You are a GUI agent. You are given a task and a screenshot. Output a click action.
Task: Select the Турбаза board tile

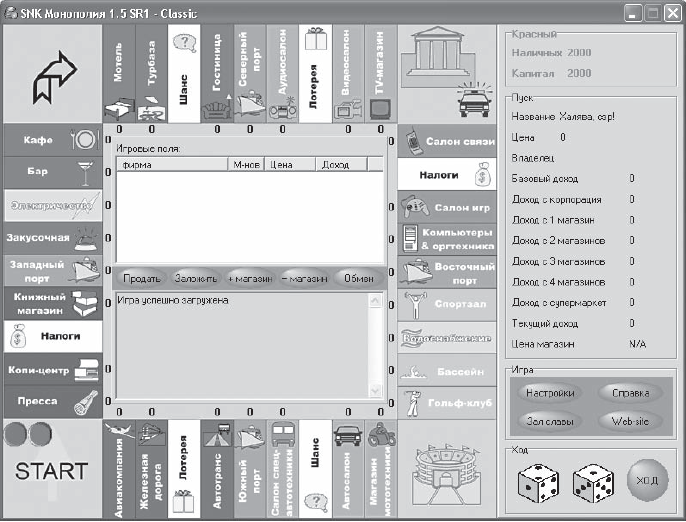tap(151, 74)
